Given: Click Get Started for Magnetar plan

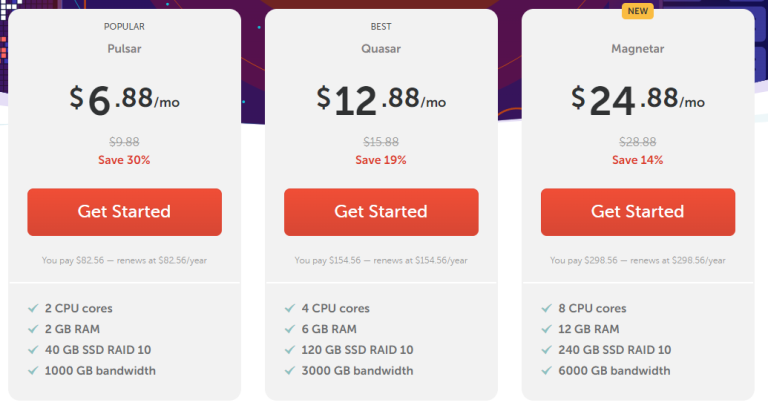Looking at the screenshot, I should point(638,212).
